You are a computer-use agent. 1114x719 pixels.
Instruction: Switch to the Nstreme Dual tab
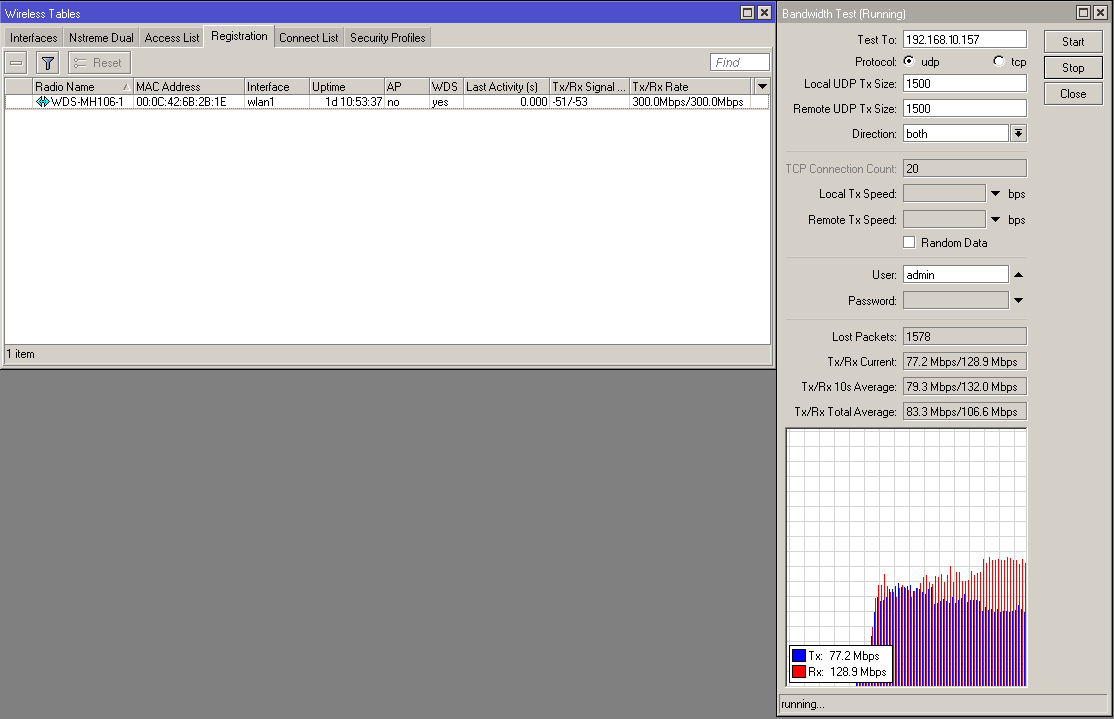click(x=101, y=38)
